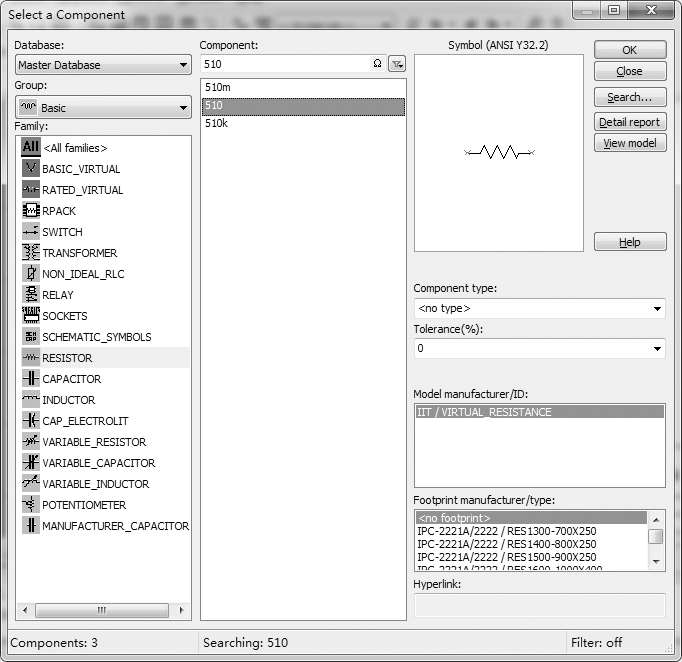The image size is (682, 662).
Task: Select VARIABLE_RESISTOR in family list
Action: click(93, 442)
